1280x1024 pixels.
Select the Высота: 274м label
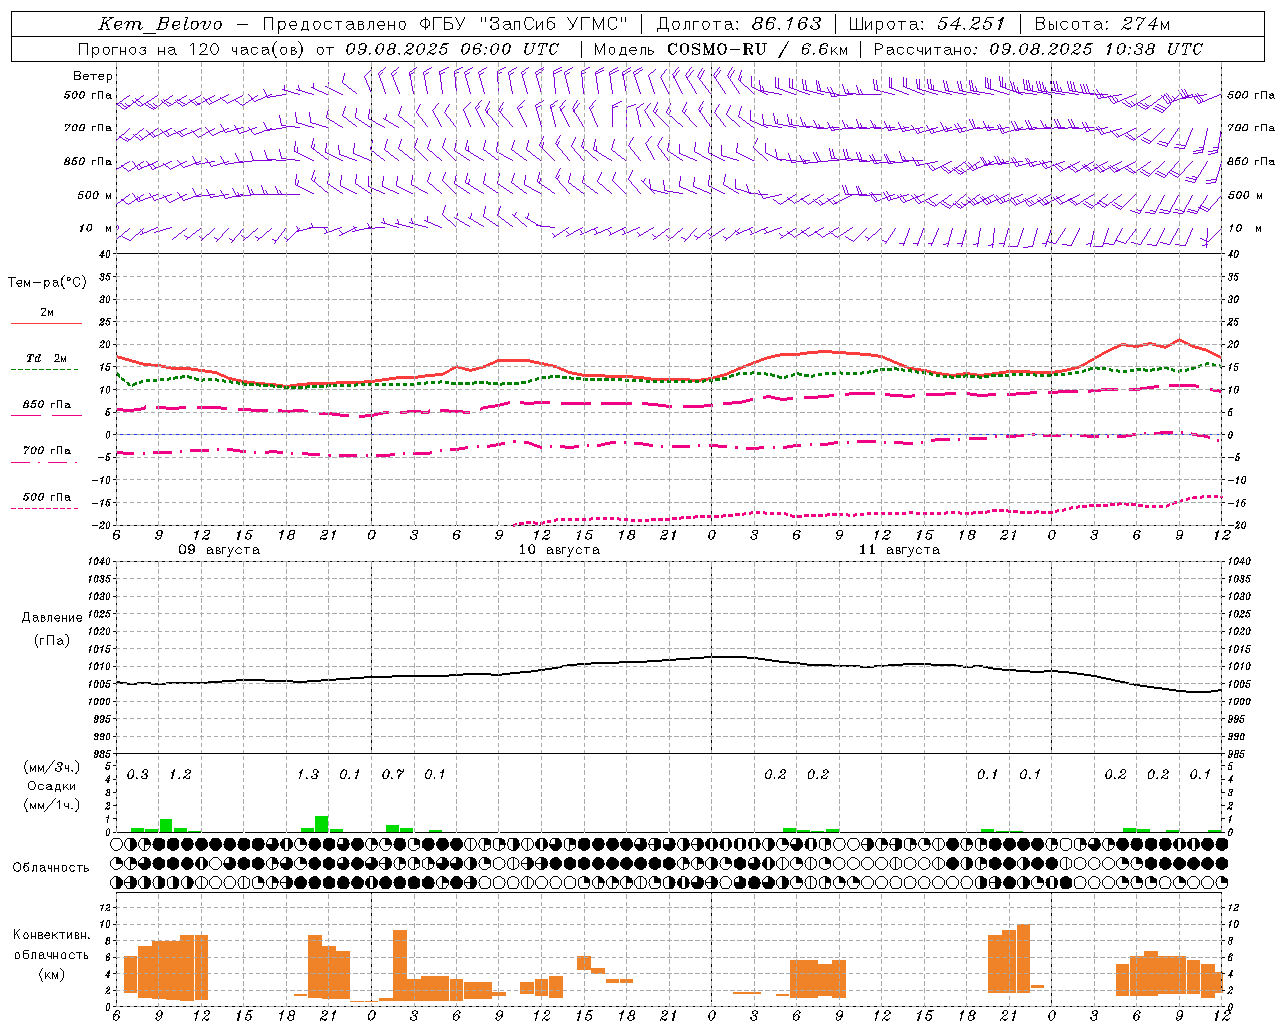tap(1101, 24)
